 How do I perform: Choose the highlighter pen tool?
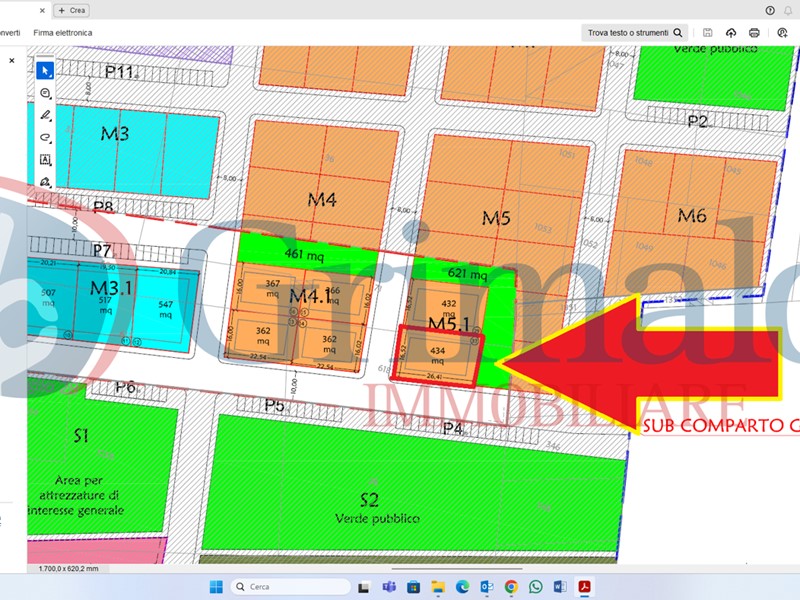click(45, 116)
